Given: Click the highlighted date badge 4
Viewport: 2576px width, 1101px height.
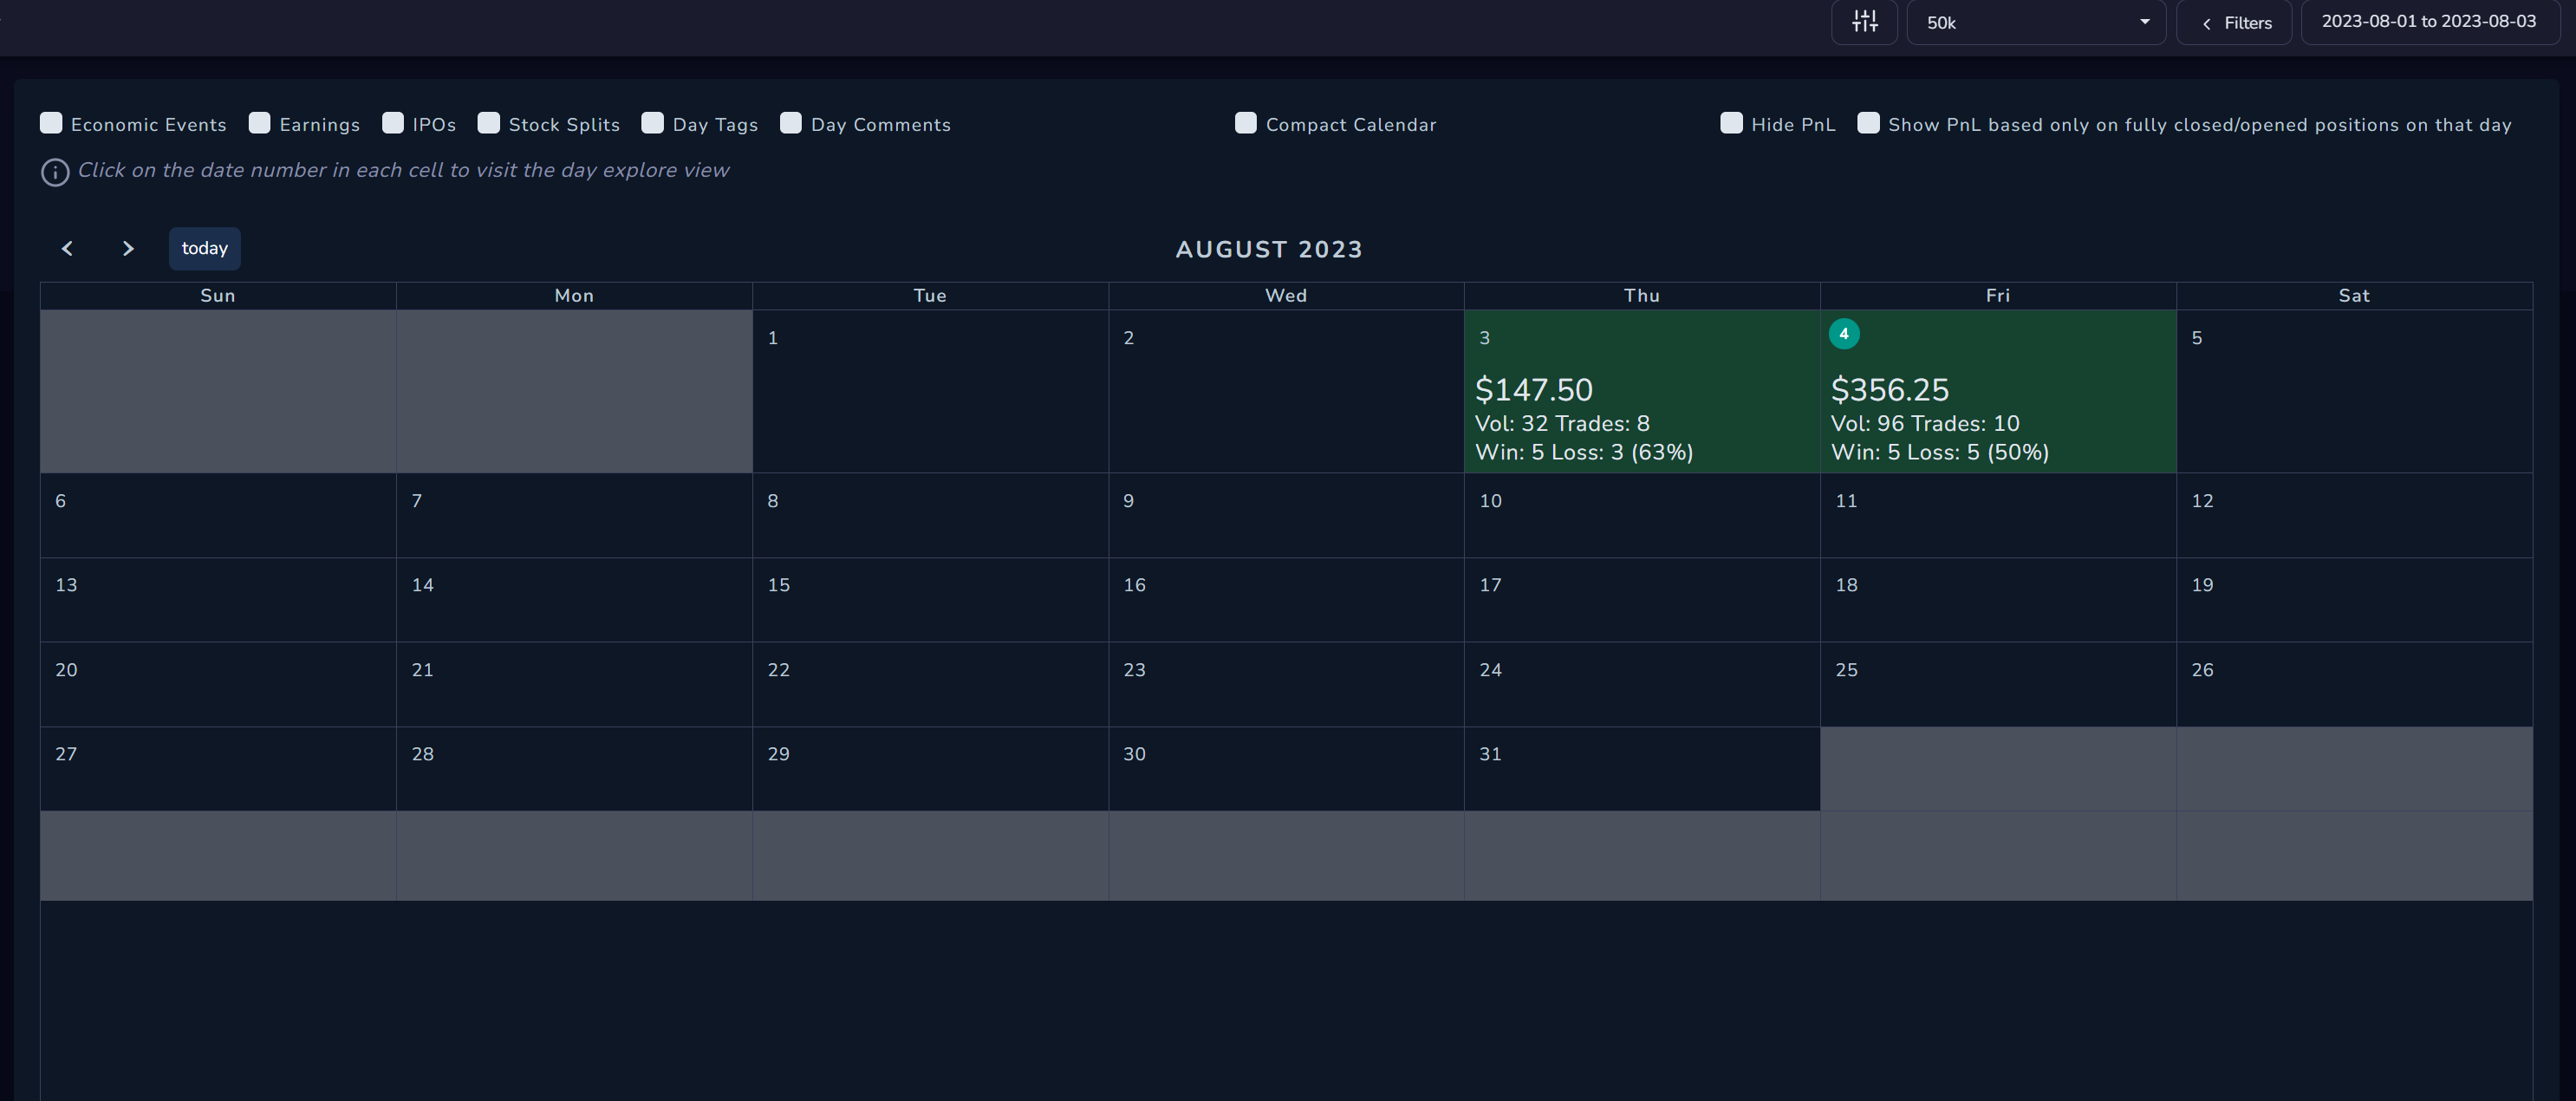Looking at the screenshot, I should 1844,334.
